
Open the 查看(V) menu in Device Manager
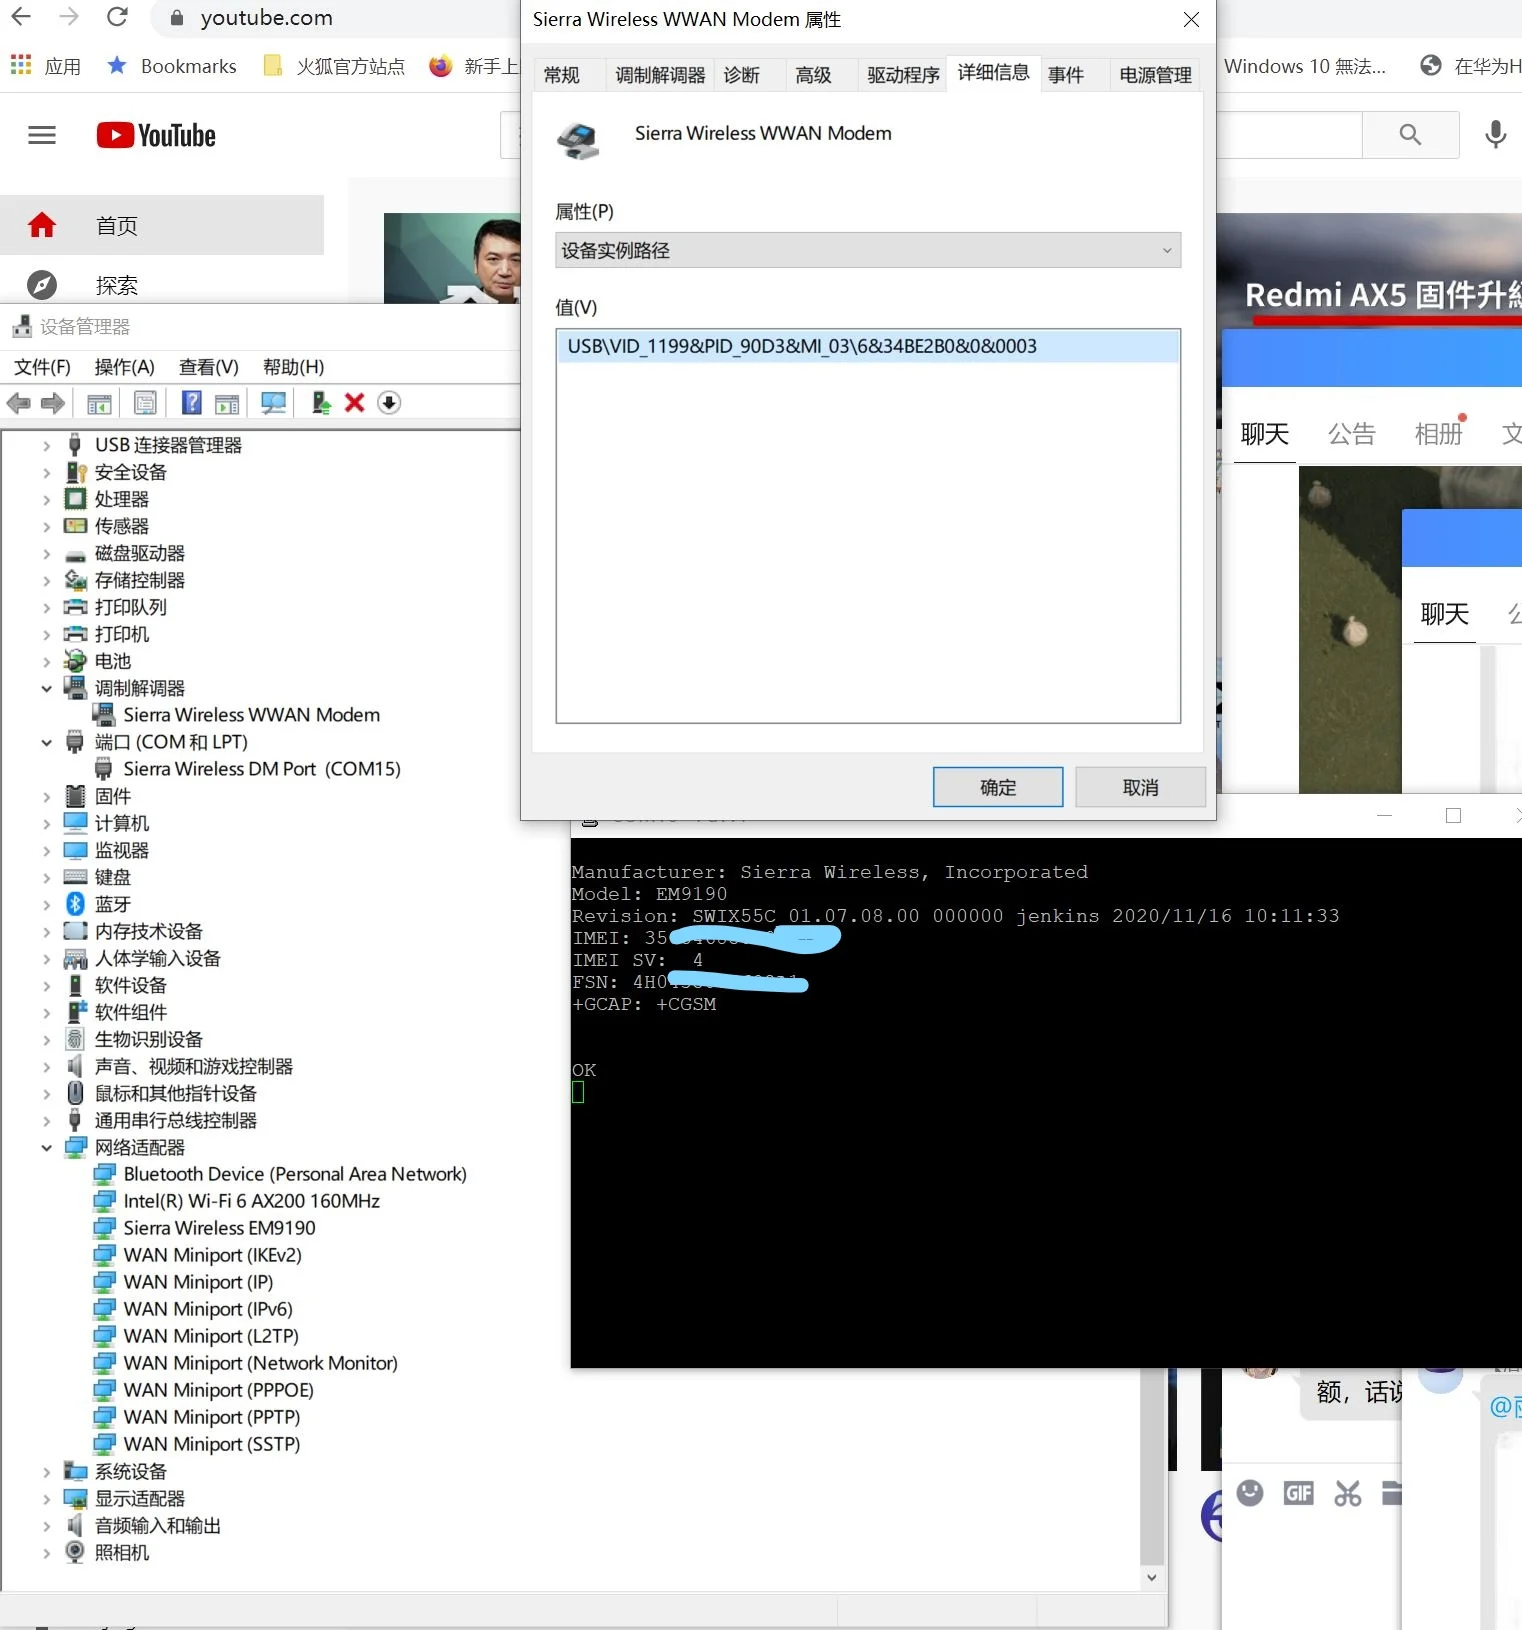209,367
